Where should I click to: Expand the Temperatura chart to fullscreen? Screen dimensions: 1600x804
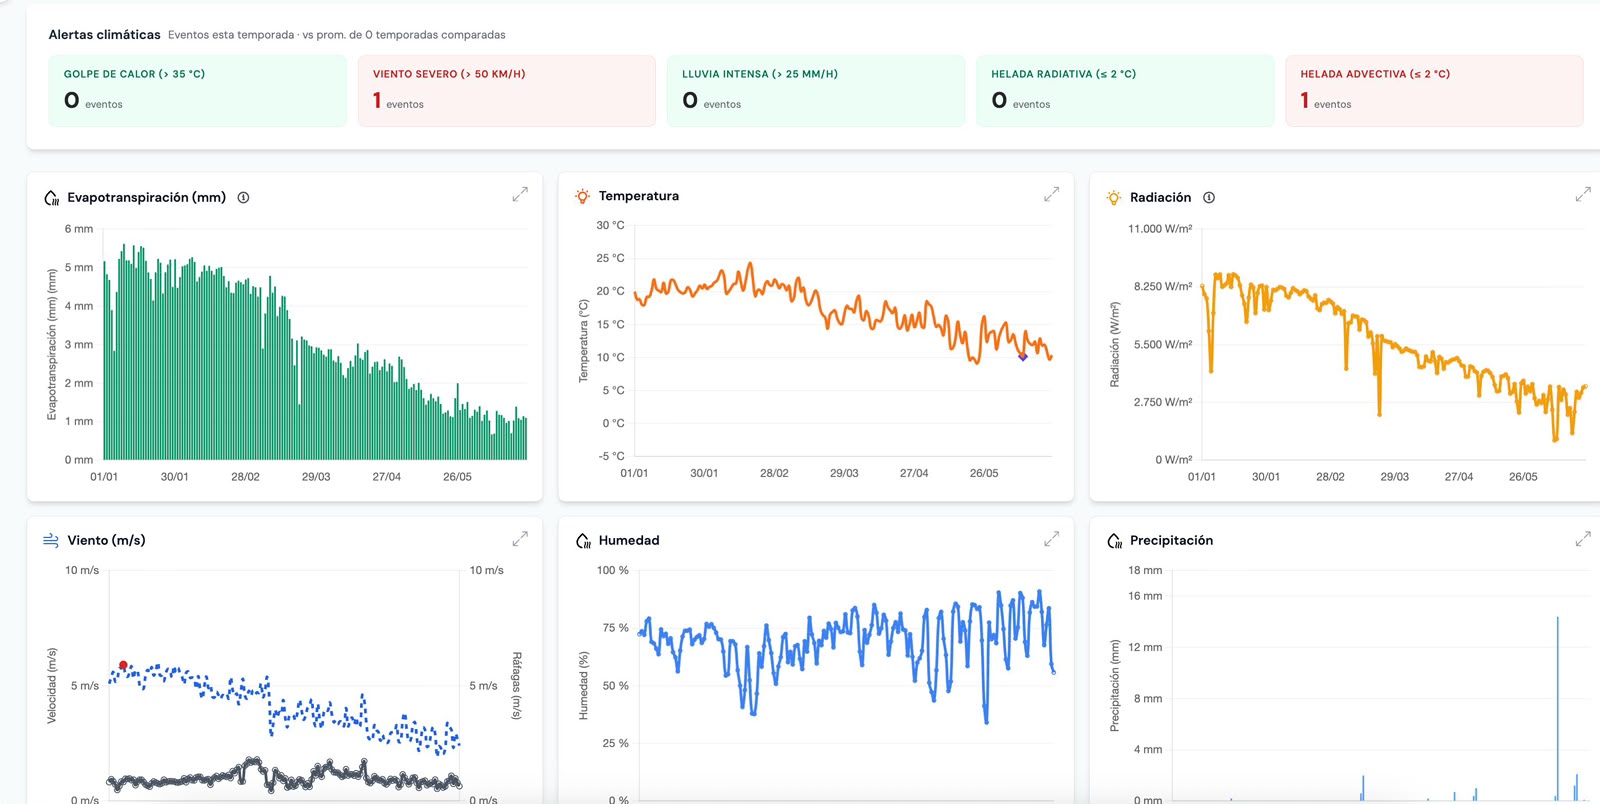point(1051,195)
